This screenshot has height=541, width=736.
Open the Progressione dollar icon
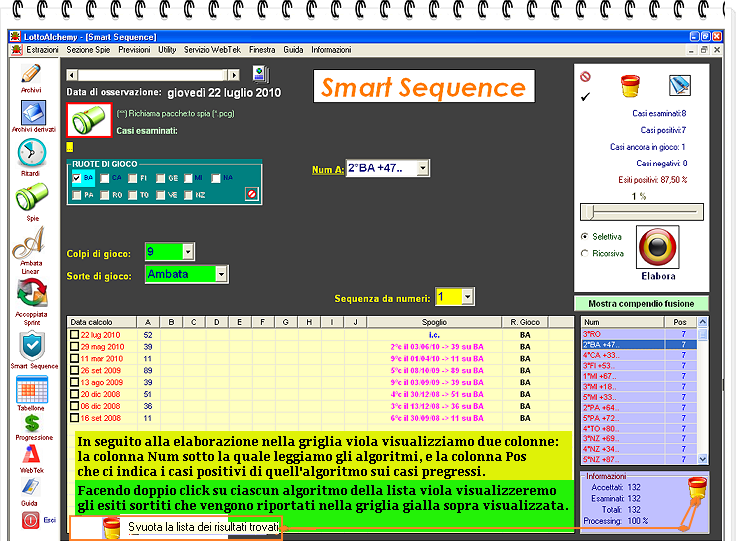(x=31, y=425)
